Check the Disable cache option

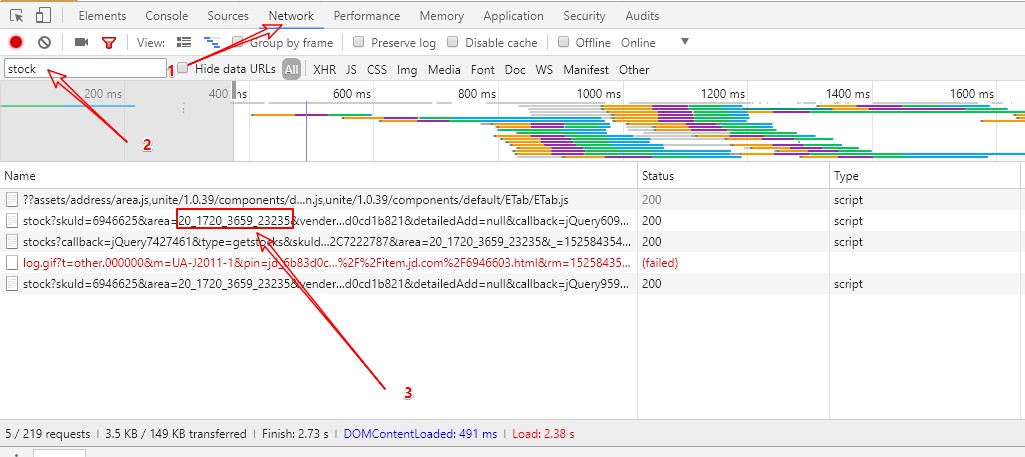[453, 43]
